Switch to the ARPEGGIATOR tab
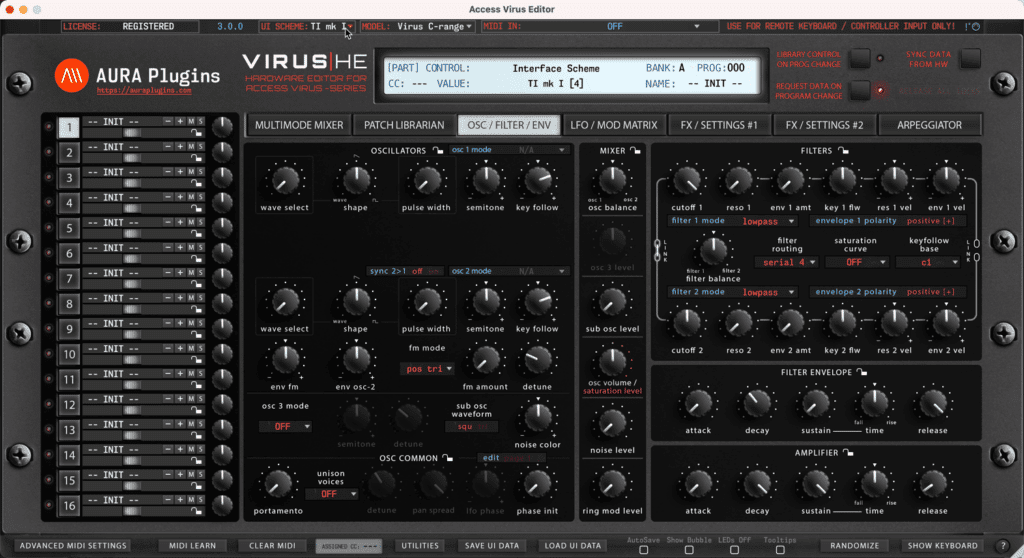 (x=929, y=125)
